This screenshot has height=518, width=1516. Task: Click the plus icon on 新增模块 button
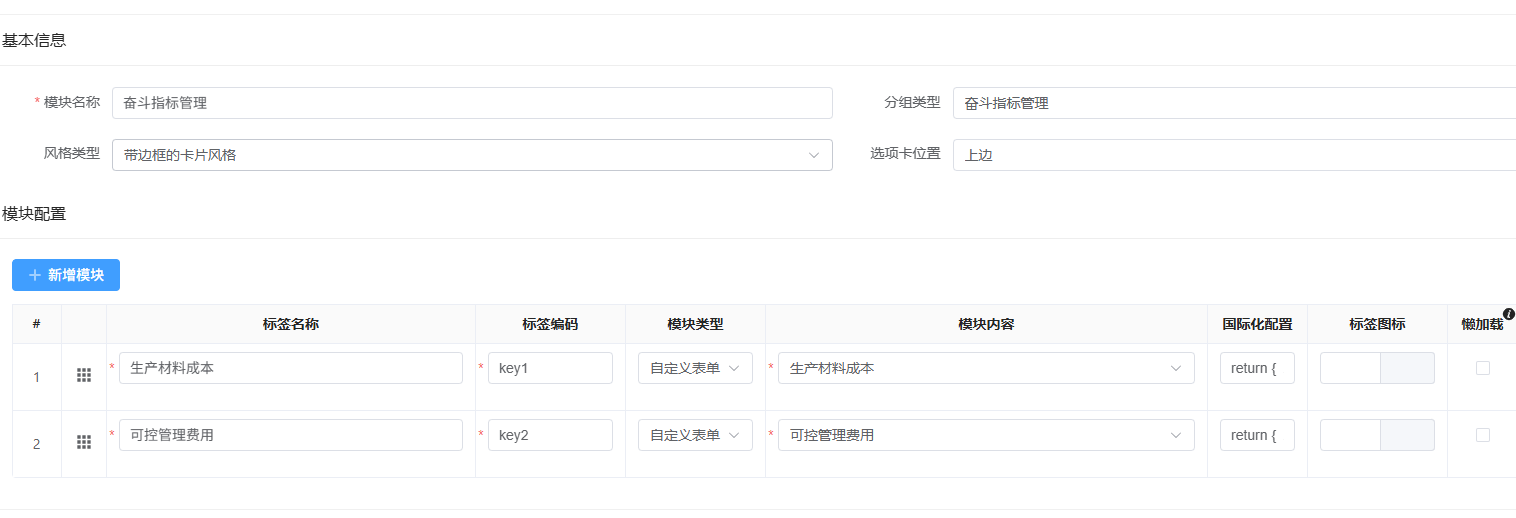(x=35, y=275)
